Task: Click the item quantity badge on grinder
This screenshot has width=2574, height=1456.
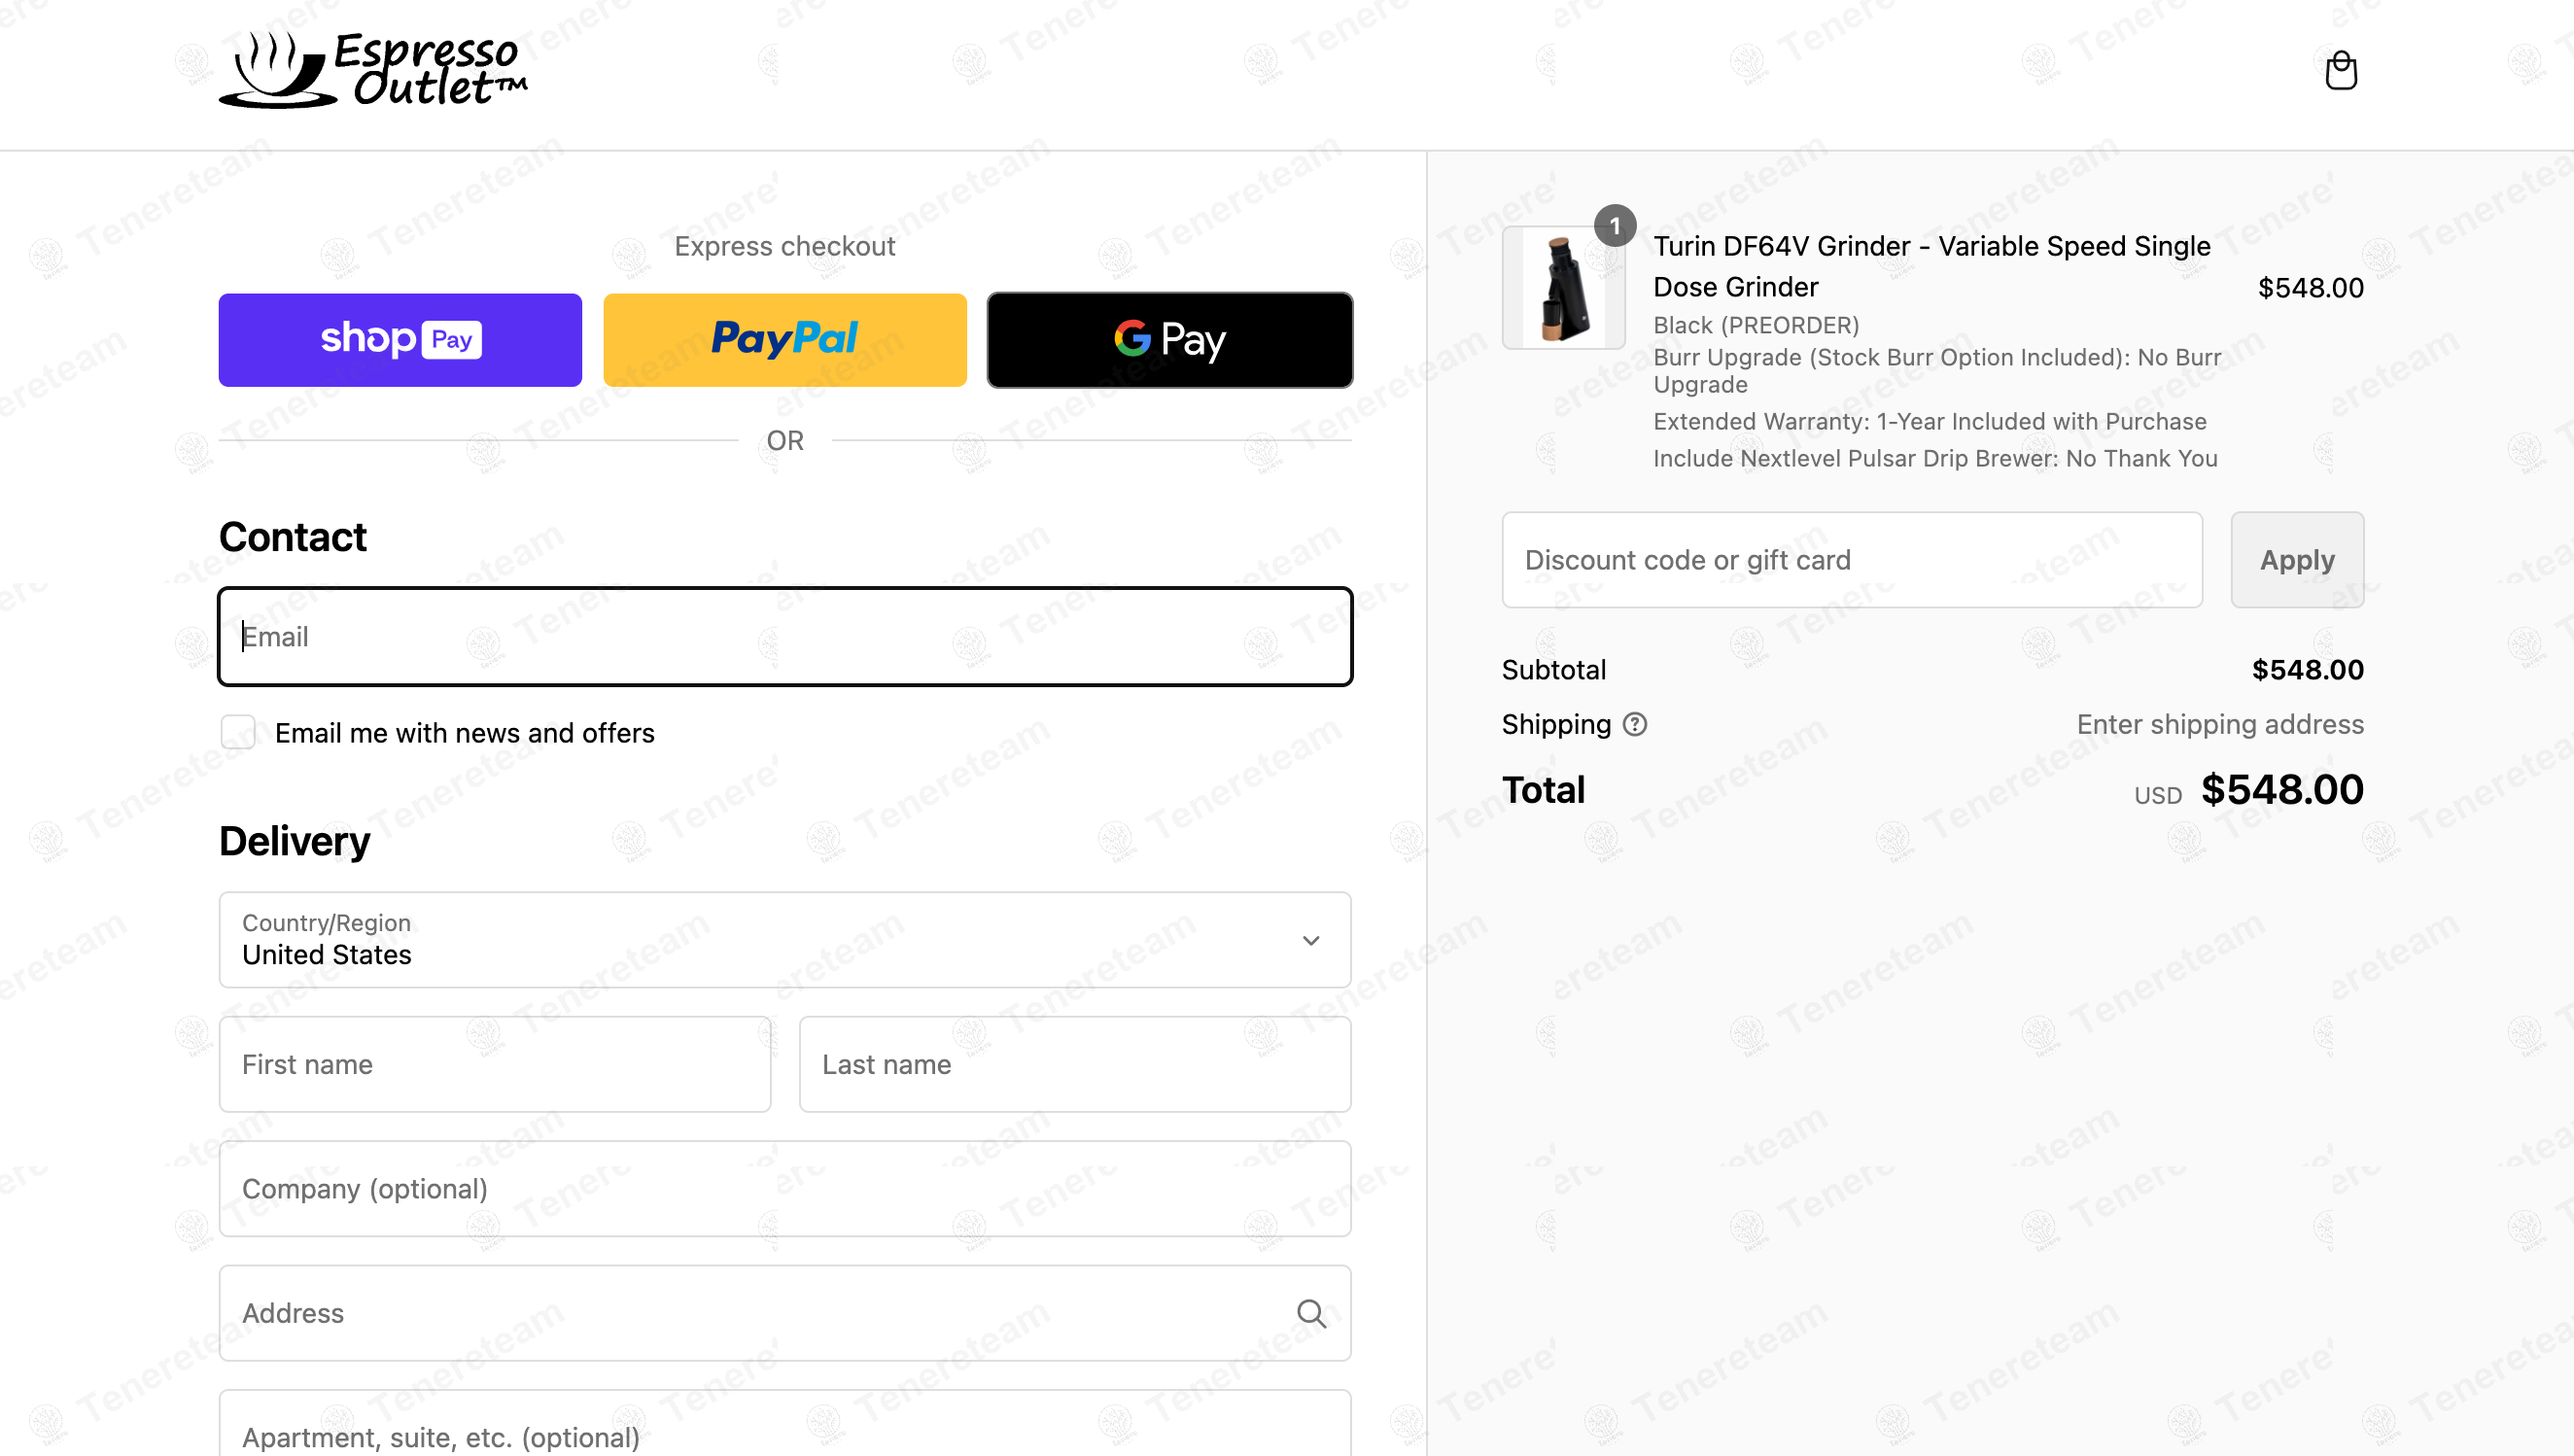Action: tap(1615, 226)
